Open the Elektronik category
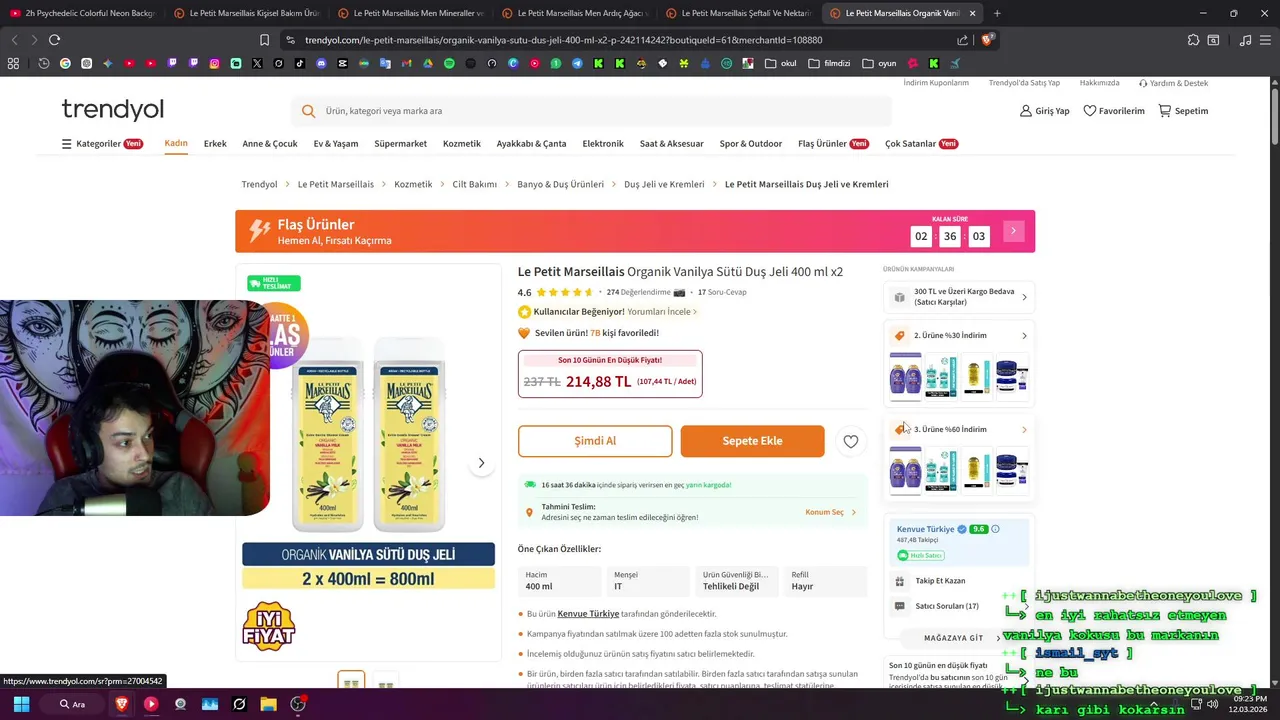 603,144
